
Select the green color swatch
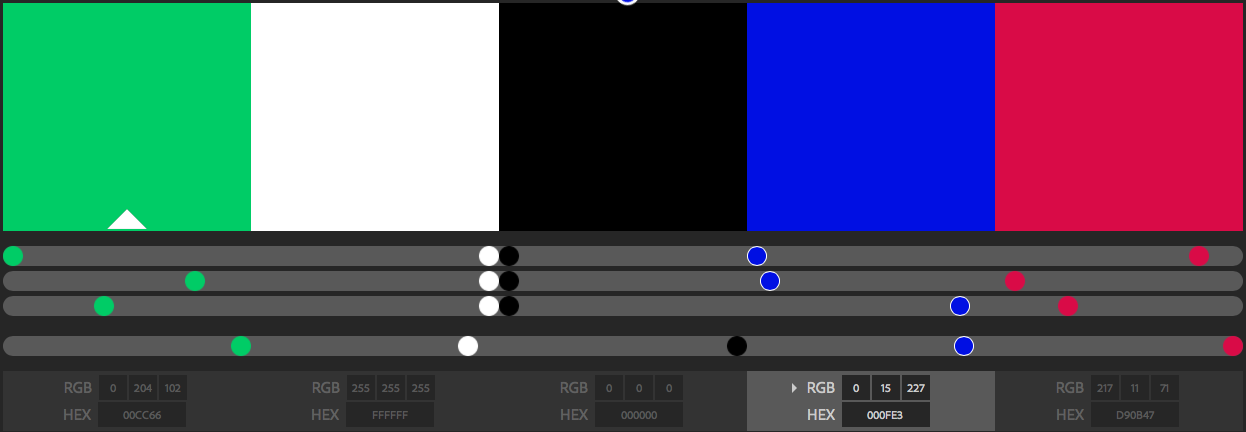127,110
